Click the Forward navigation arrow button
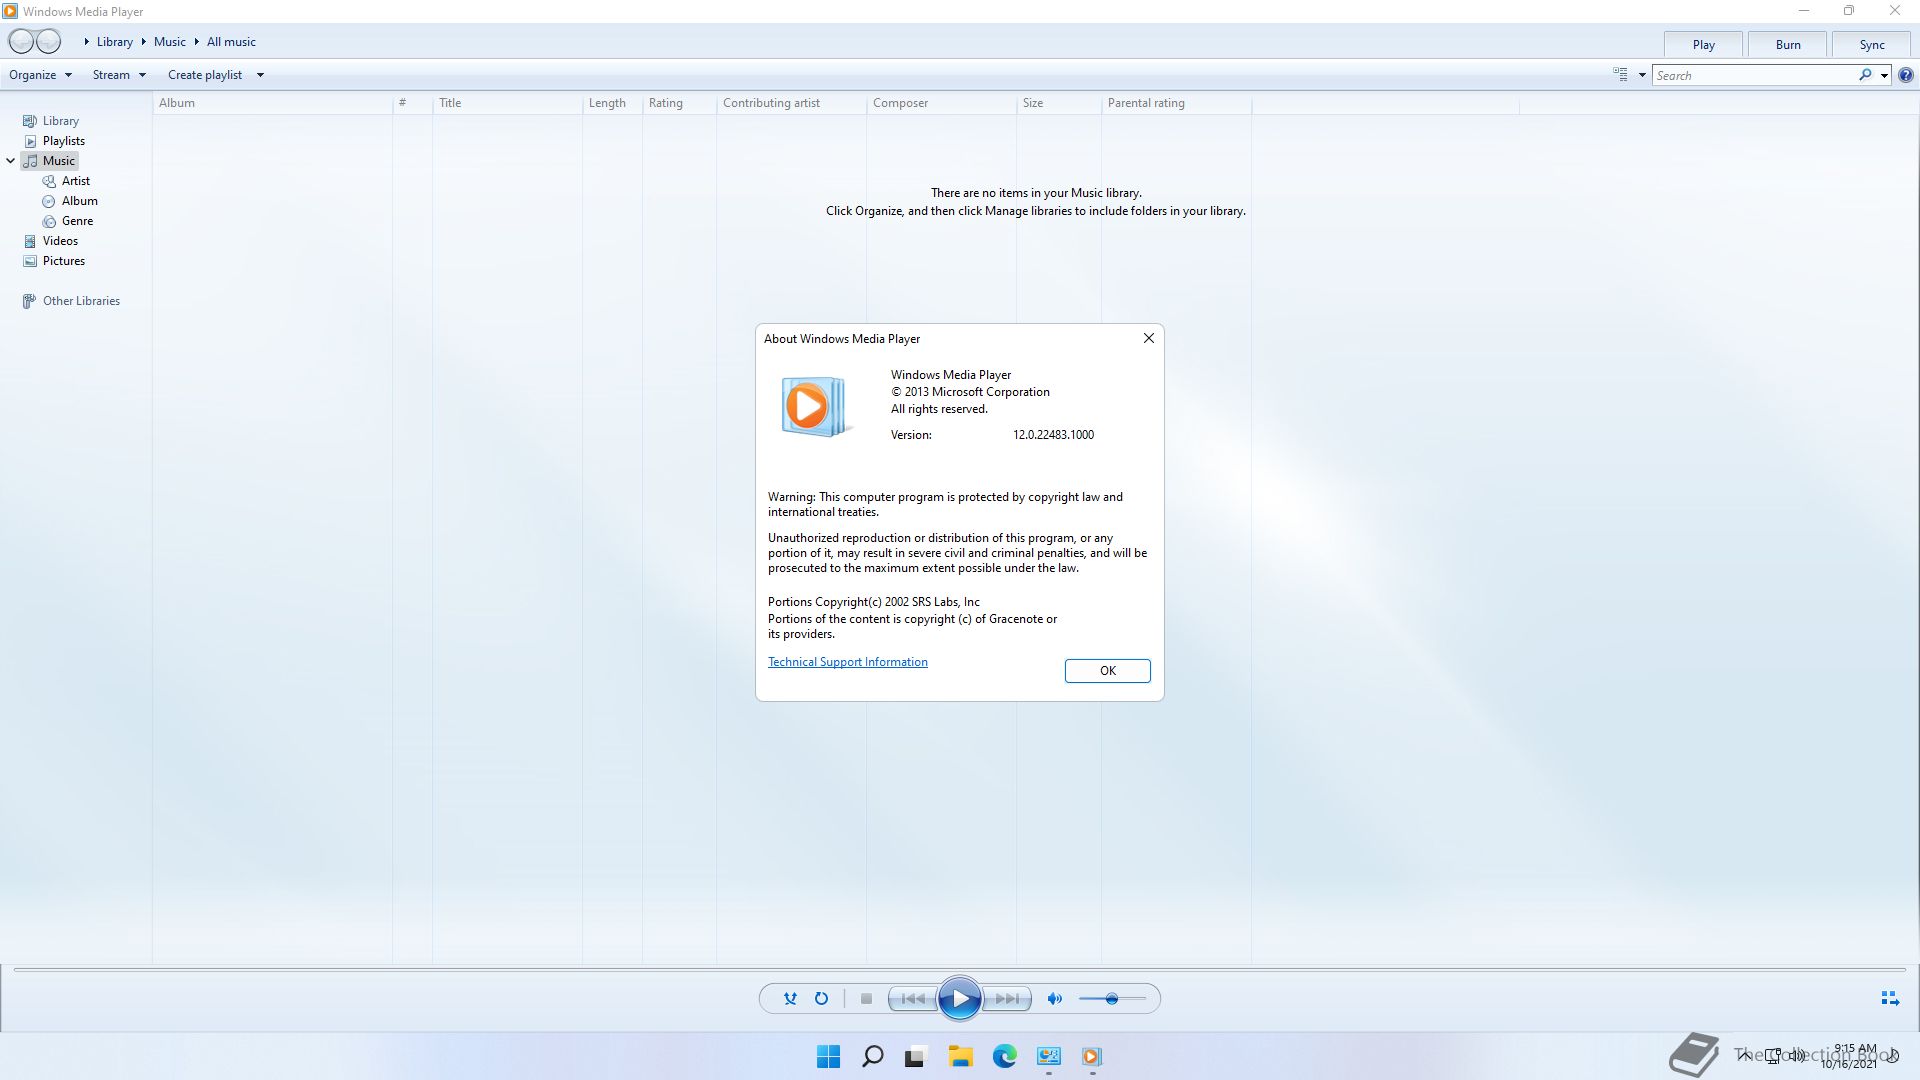 point(48,41)
